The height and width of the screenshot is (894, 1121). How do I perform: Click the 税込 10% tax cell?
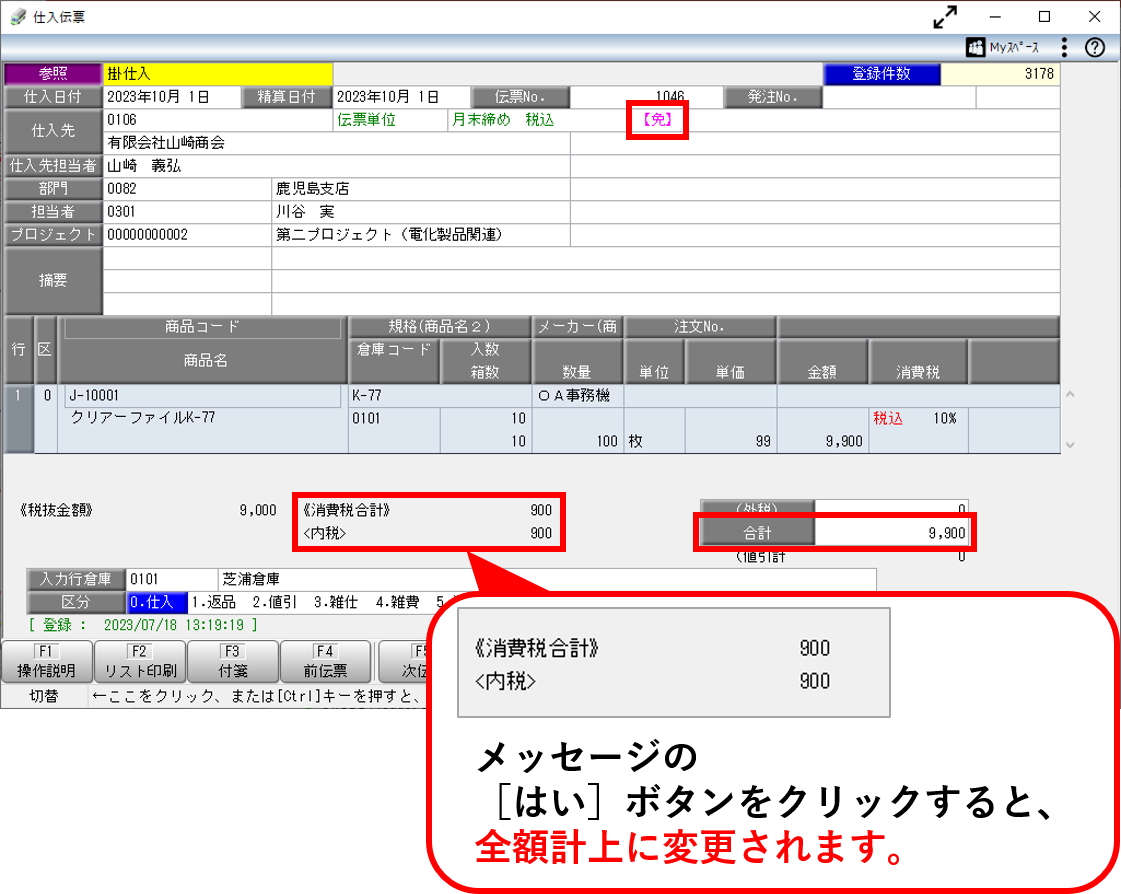tap(918, 418)
